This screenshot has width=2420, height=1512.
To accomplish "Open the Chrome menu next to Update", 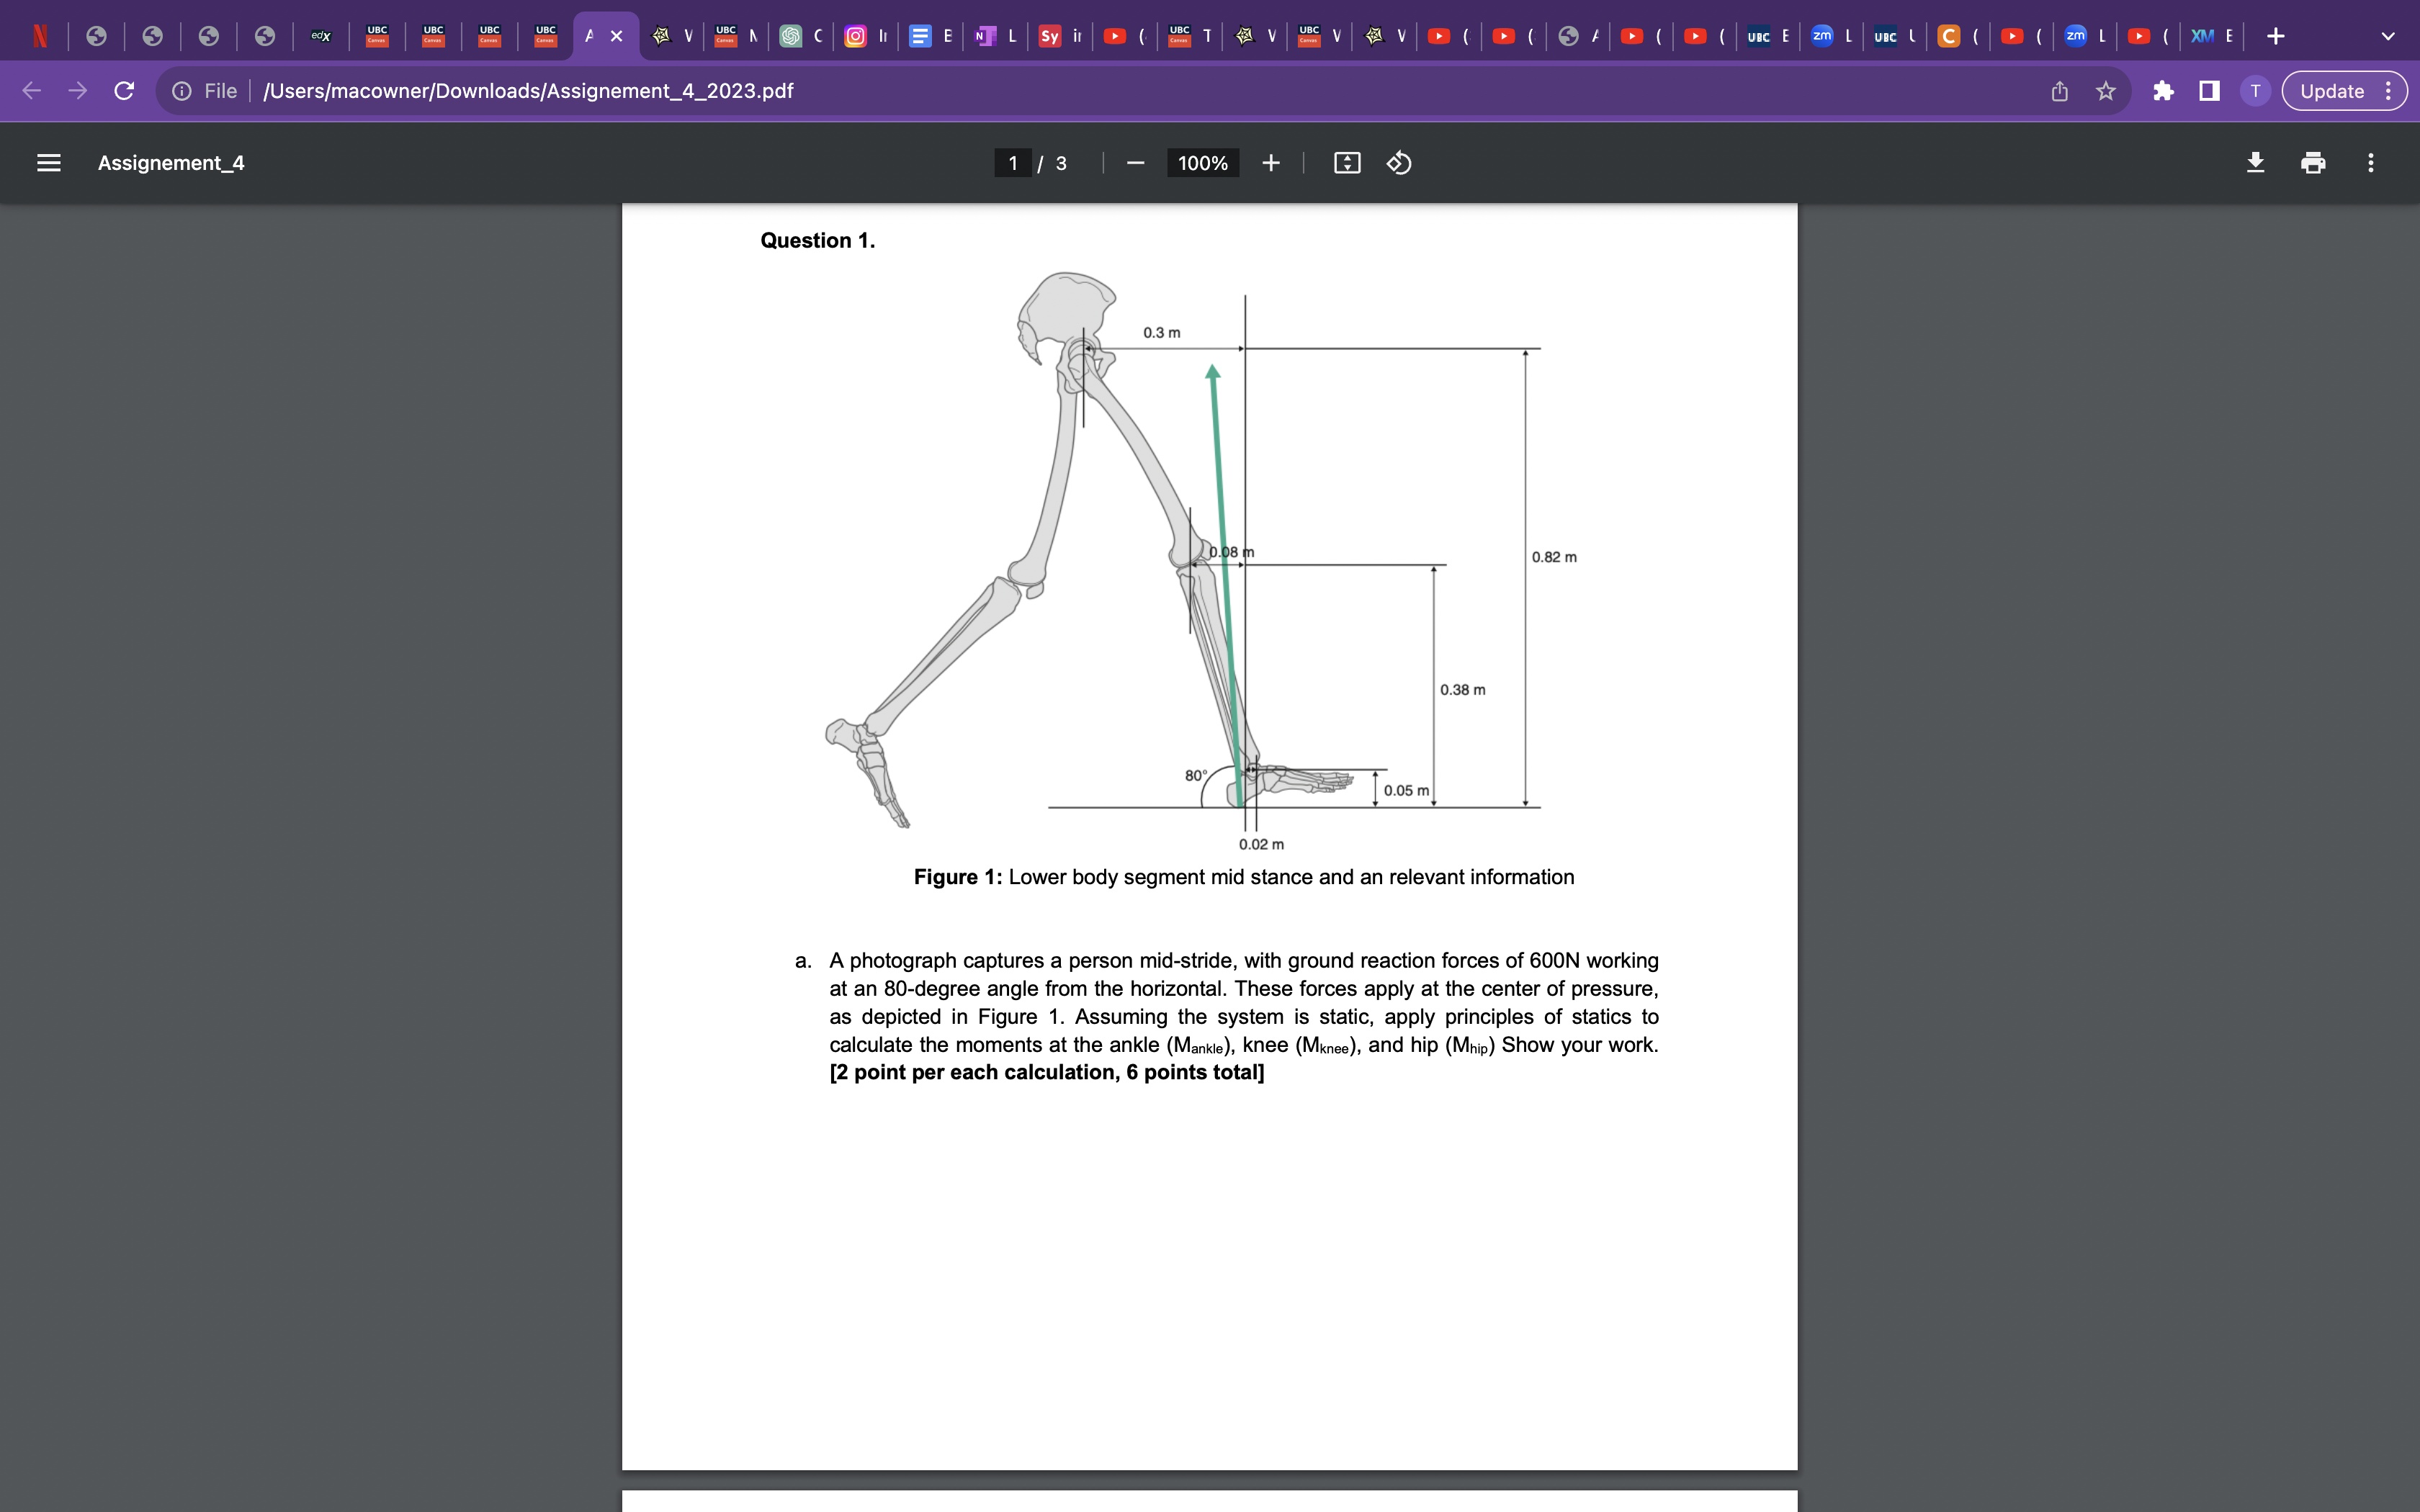I will pyautogui.click(x=2390, y=90).
